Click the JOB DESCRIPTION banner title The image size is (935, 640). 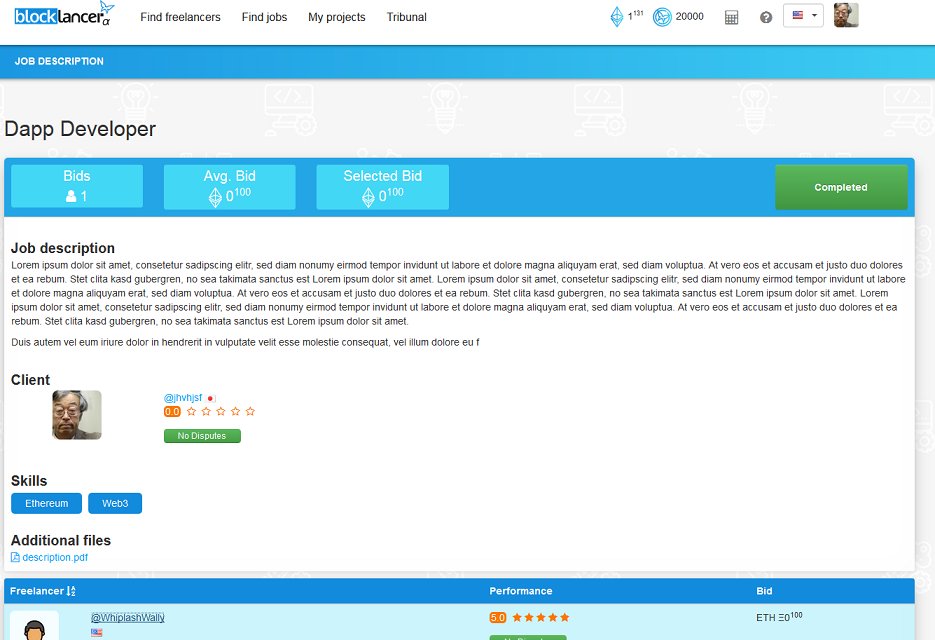click(59, 61)
